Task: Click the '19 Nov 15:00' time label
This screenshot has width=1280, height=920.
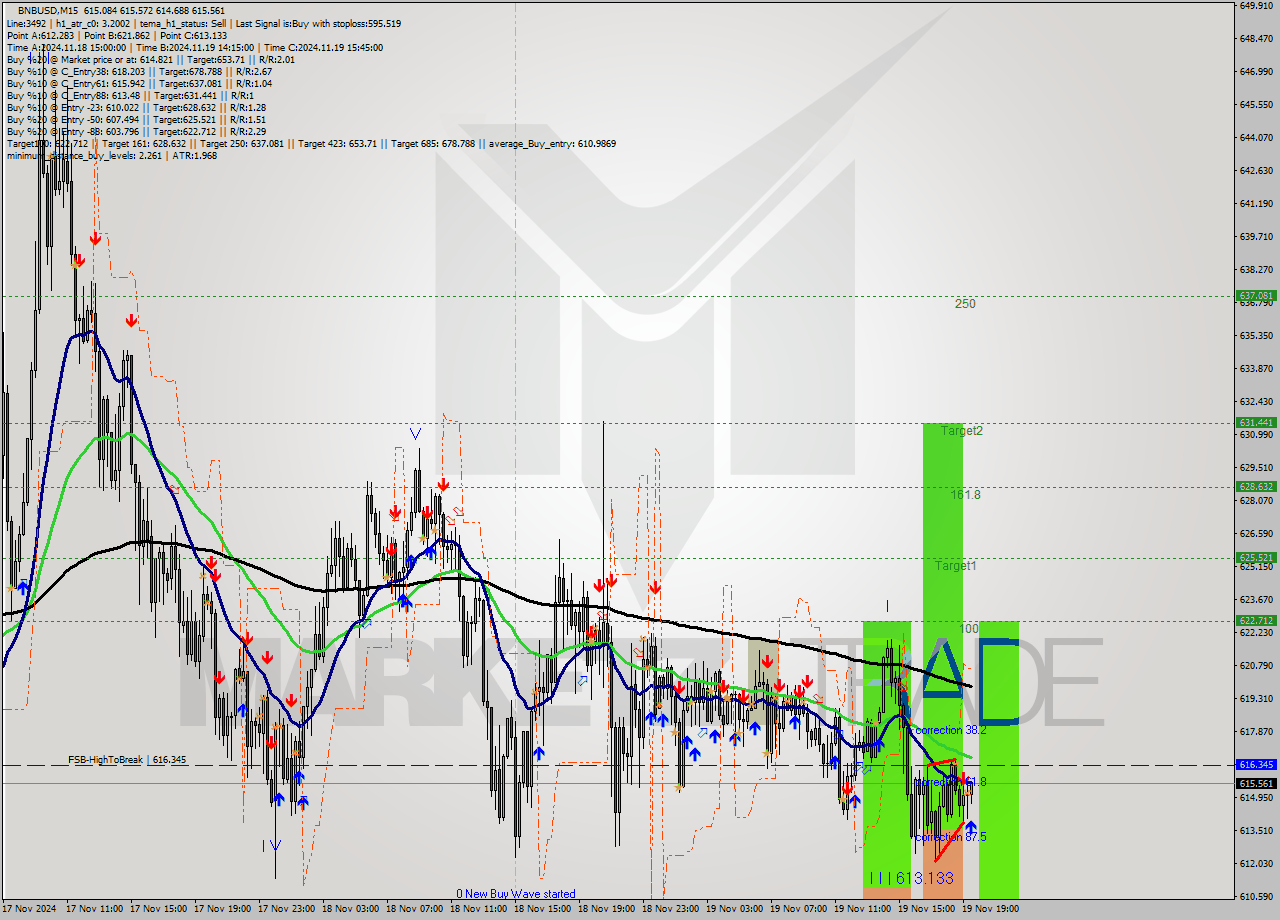Action: coord(926,910)
